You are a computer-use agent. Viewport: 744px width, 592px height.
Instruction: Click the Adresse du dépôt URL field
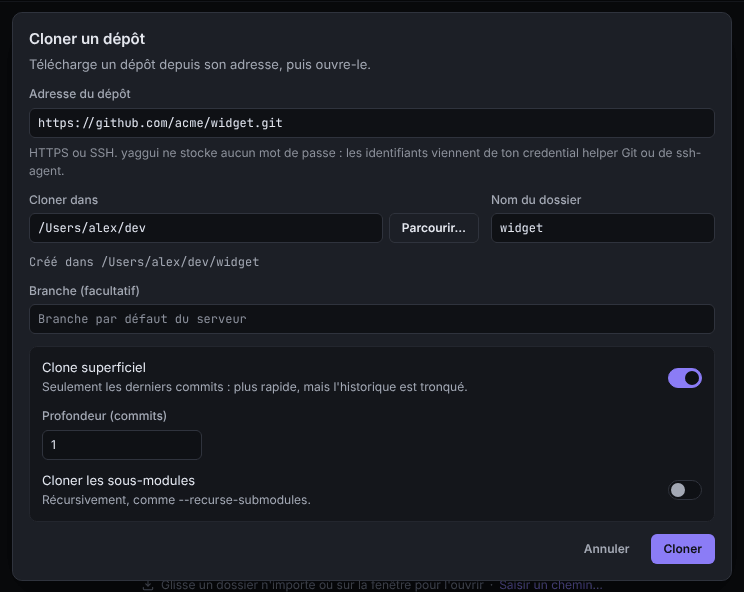point(372,123)
